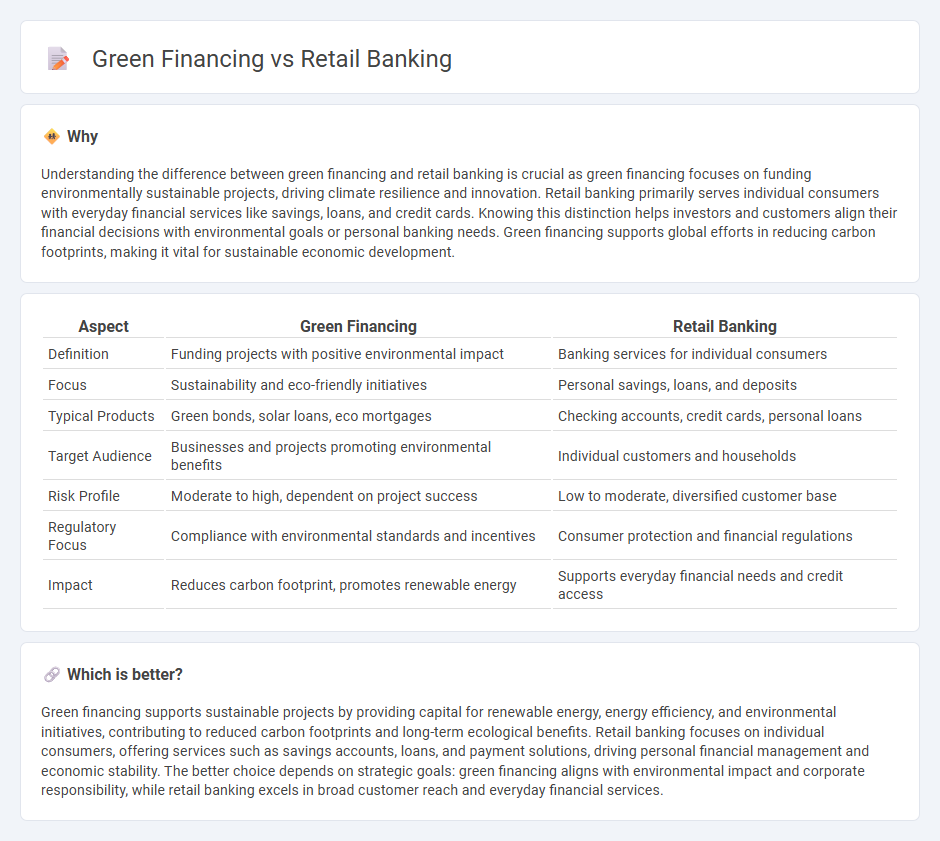
Task: Click the paragraph starting 'Green financing supports sustainable'
Action: click(455, 751)
